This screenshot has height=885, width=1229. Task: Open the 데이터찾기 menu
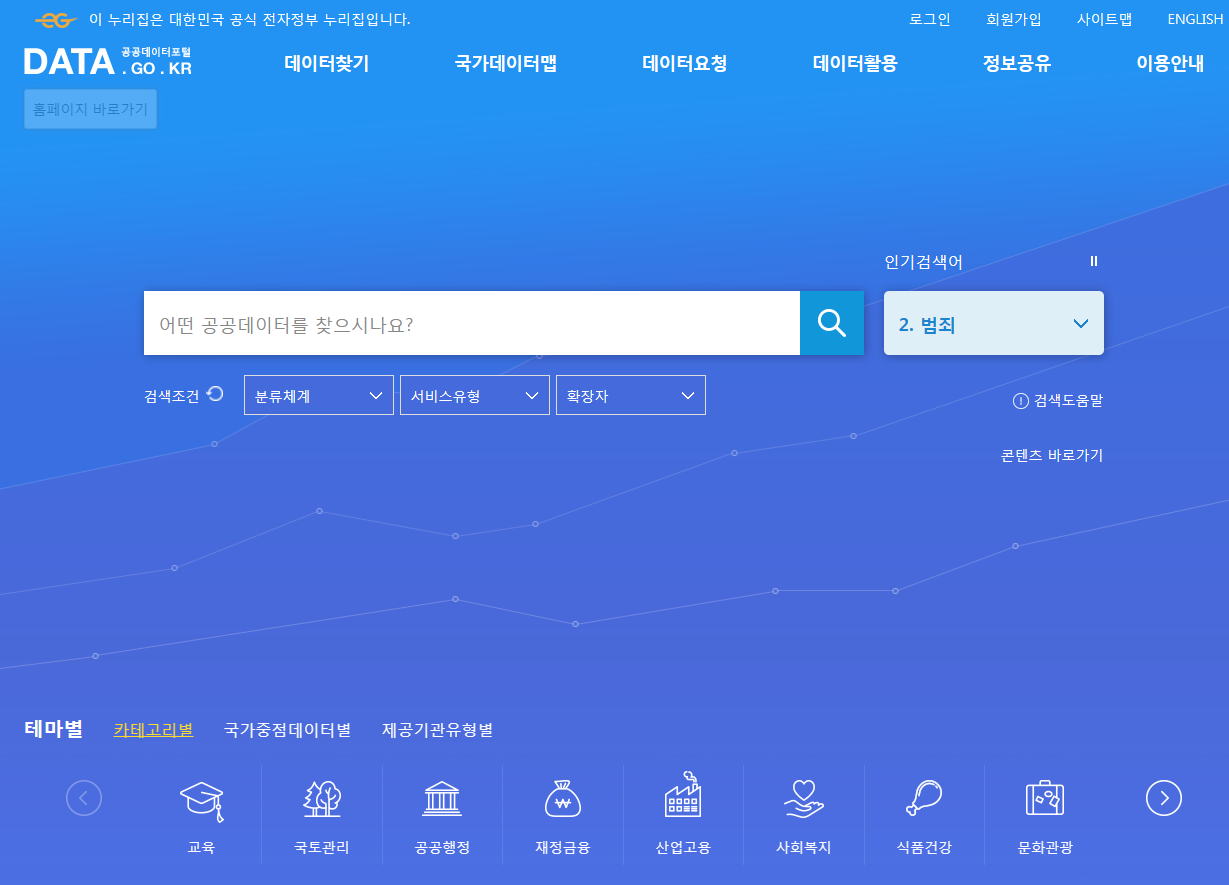pyautogui.click(x=327, y=64)
